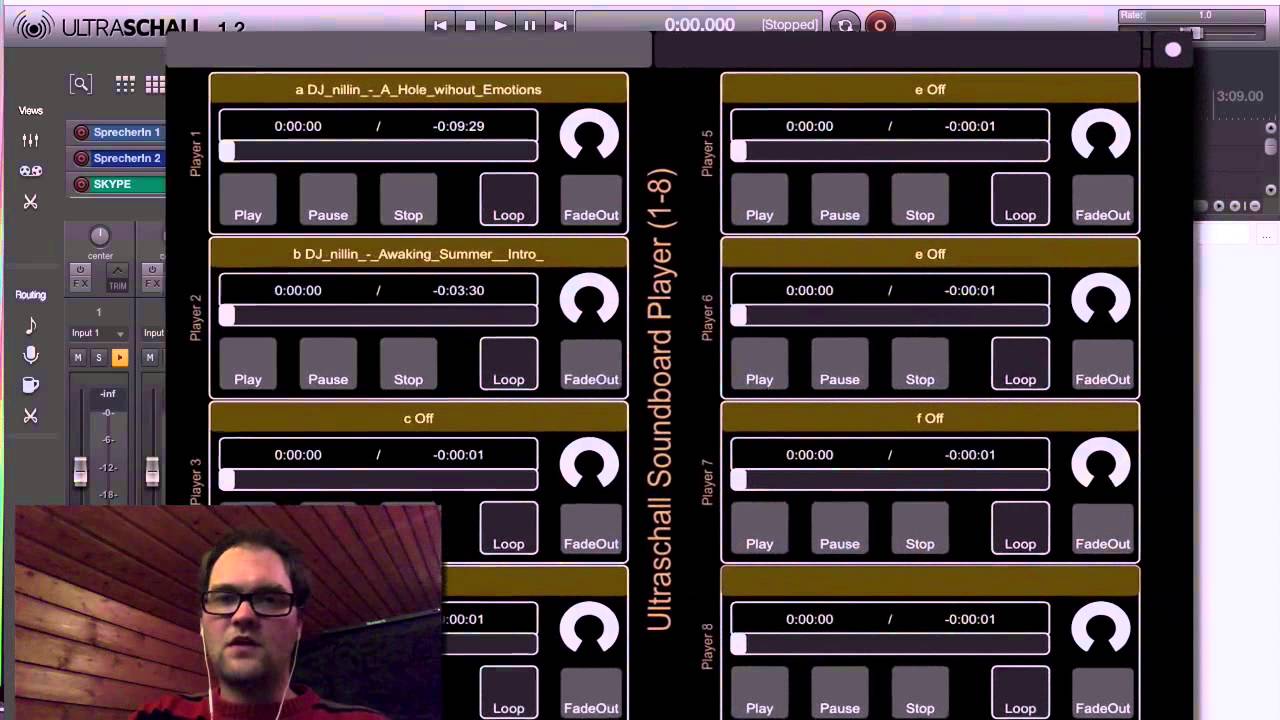Viewport: 1280px width, 720px height.
Task: Click the transport Stop button
Action: (470, 25)
